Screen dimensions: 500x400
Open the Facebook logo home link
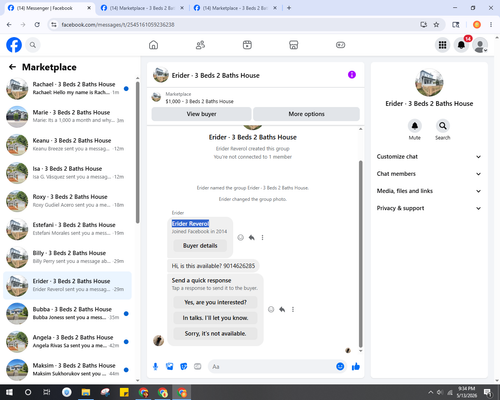14,45
